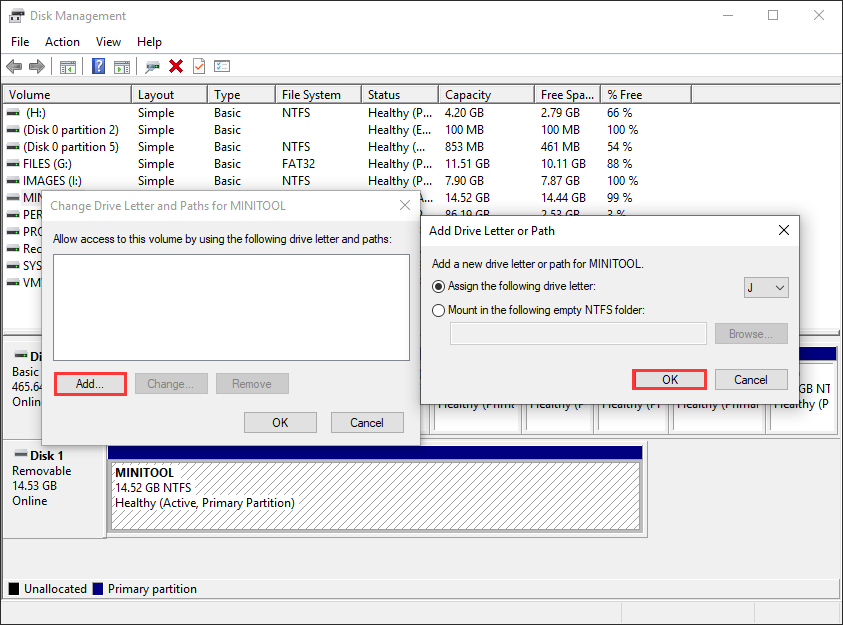This screenshot has height=625, width=843.
Task: Click the checklist settings toolbar icon
Action: (x=222, y=66)
